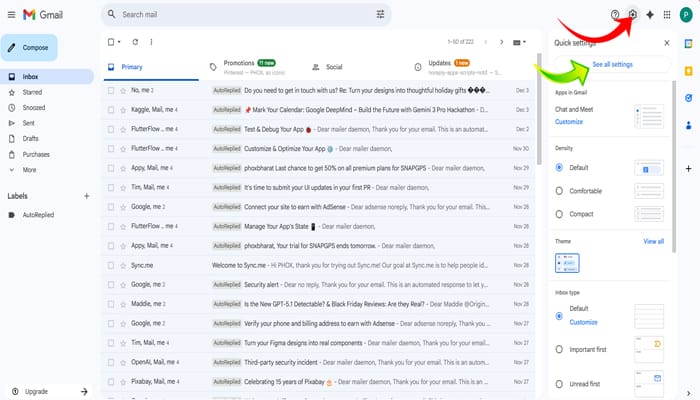Choose Default density radio button
The height and width of the screenshot is (400, 700).
(x=559, y=167)
